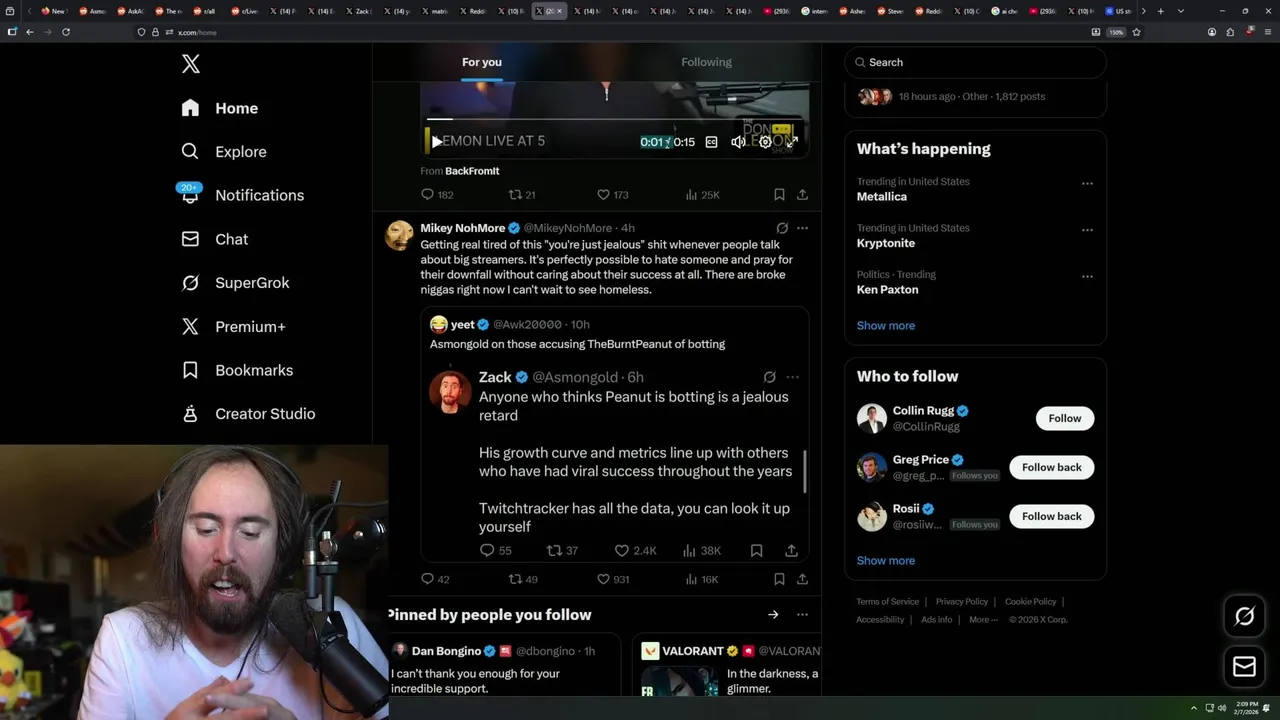Open Grok actions on Zack's embedded post
The height and width of the screenshot is (720, 1280).
(x=769, y=377)
